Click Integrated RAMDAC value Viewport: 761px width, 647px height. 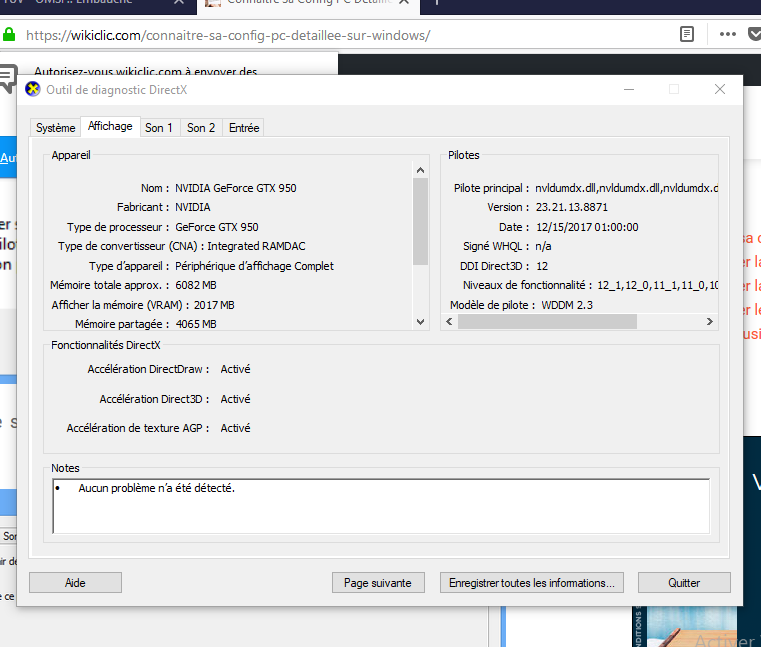click(256, 246)
